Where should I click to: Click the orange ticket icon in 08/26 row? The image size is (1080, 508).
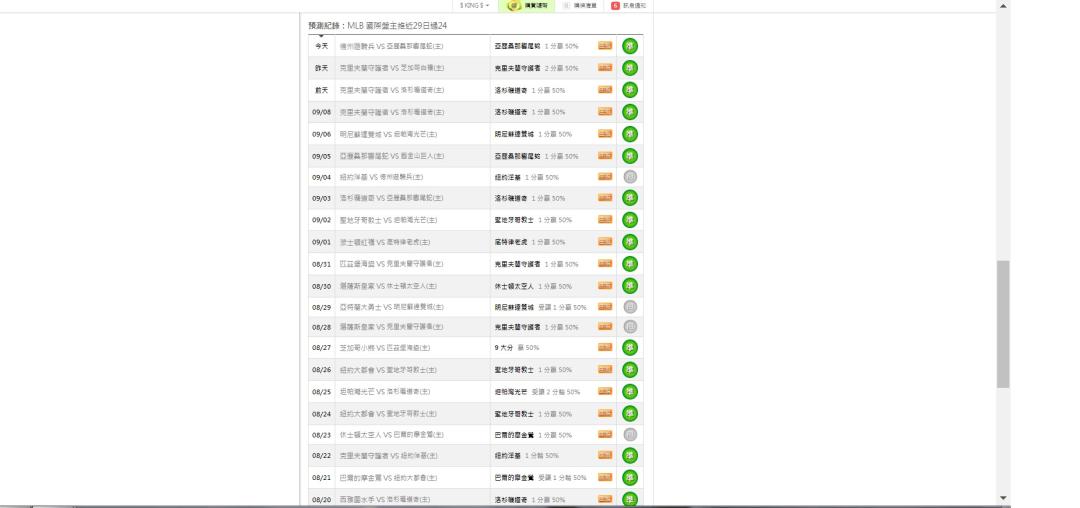pos(605,369)
